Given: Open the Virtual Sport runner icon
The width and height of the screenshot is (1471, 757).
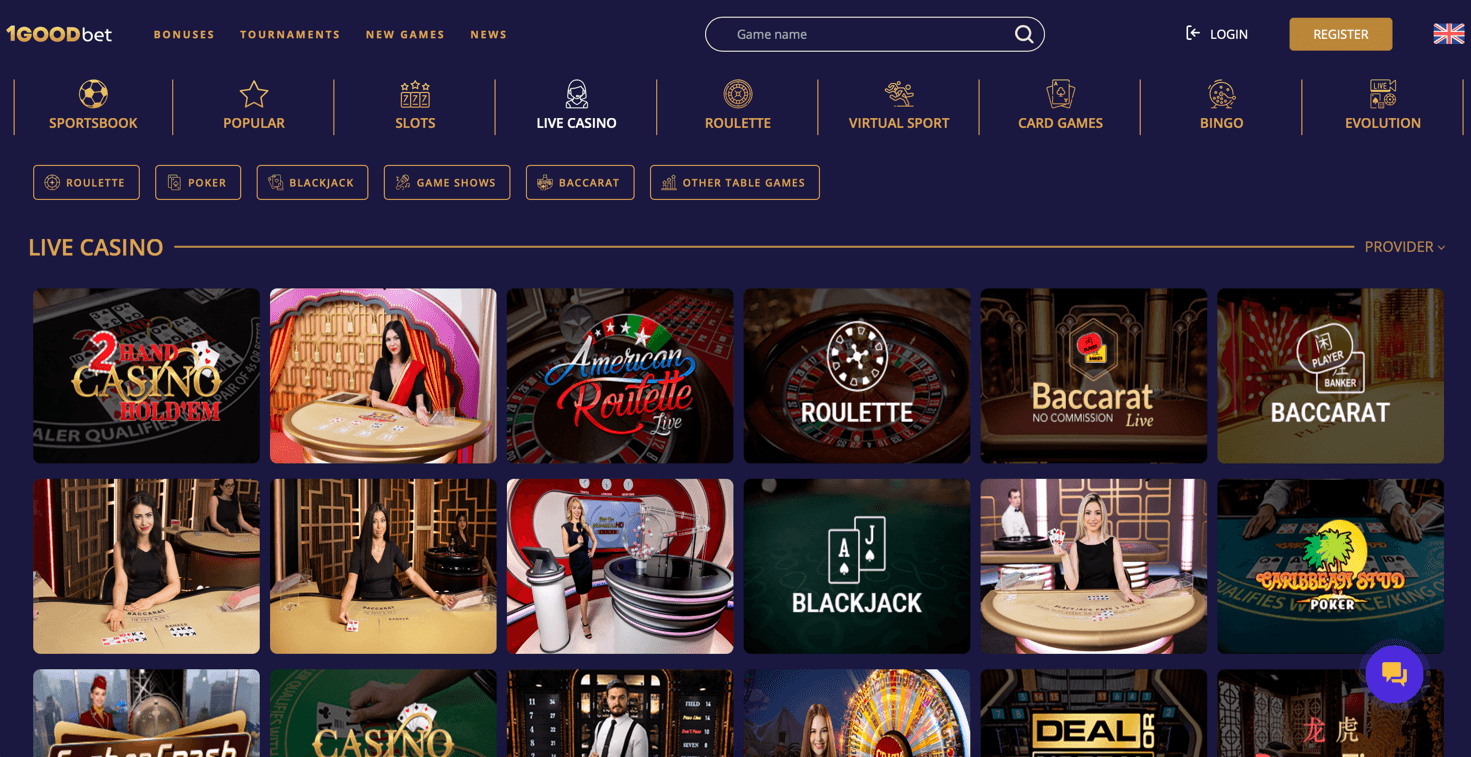Looking at the screenshot, I should click(x=899, y=94).
